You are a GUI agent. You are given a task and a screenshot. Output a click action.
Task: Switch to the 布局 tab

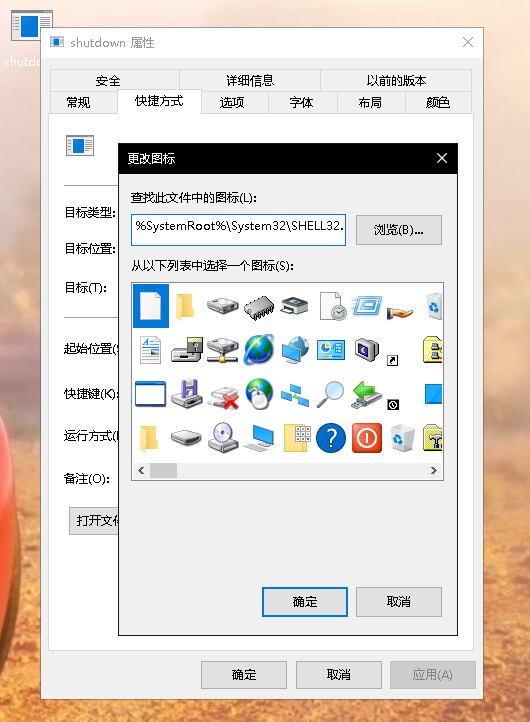point(371,102)
